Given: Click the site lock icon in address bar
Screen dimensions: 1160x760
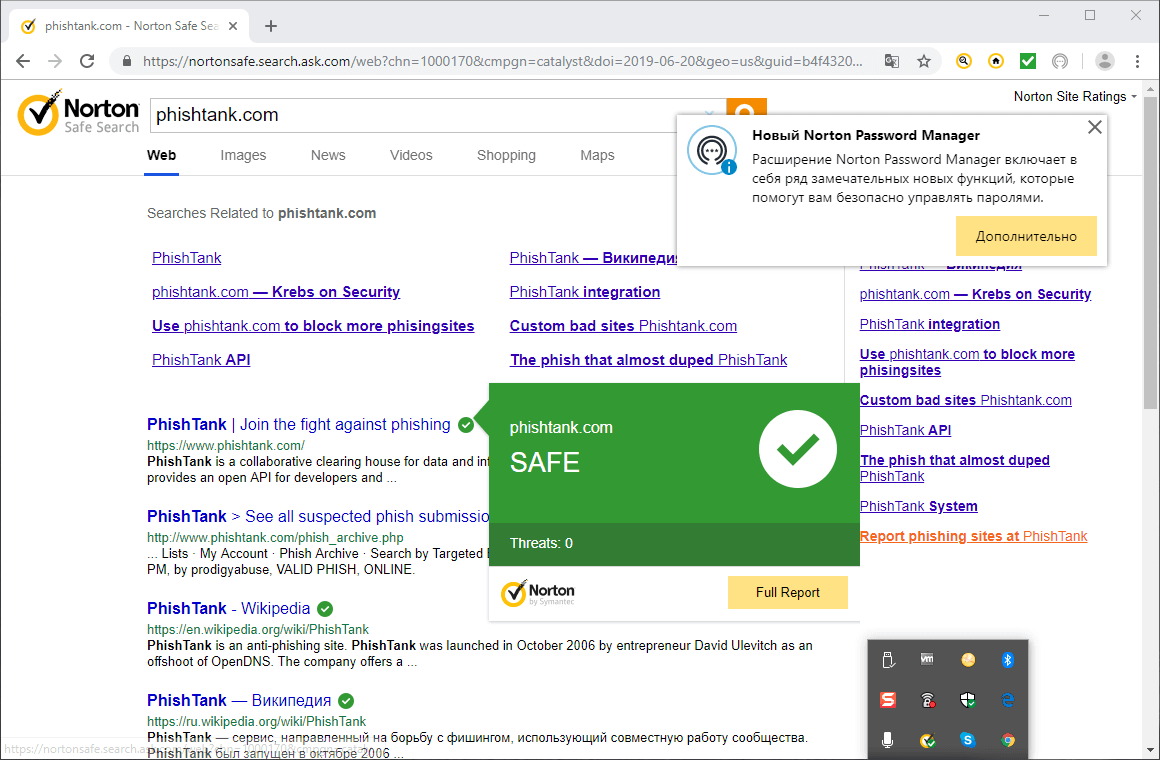Looking at the screenshot, I should click(x=127, y=61).
